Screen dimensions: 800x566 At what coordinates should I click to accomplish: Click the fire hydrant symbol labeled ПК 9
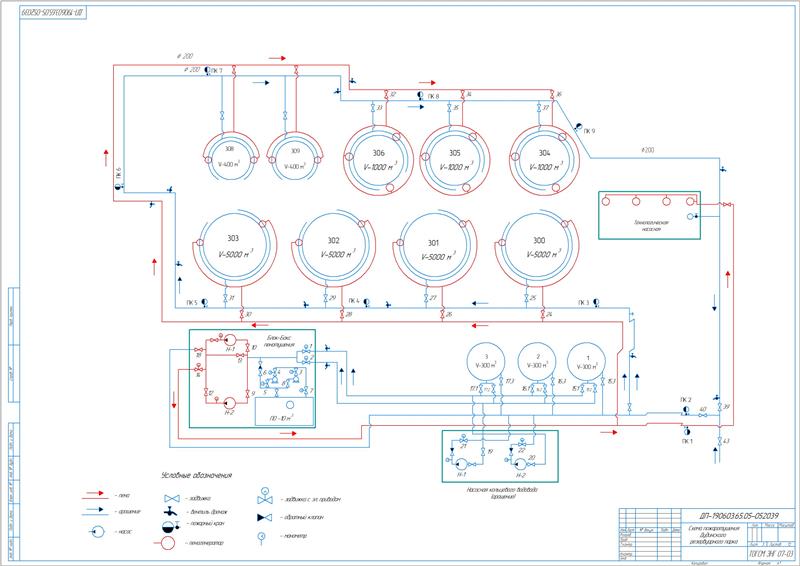click(578, 127)
